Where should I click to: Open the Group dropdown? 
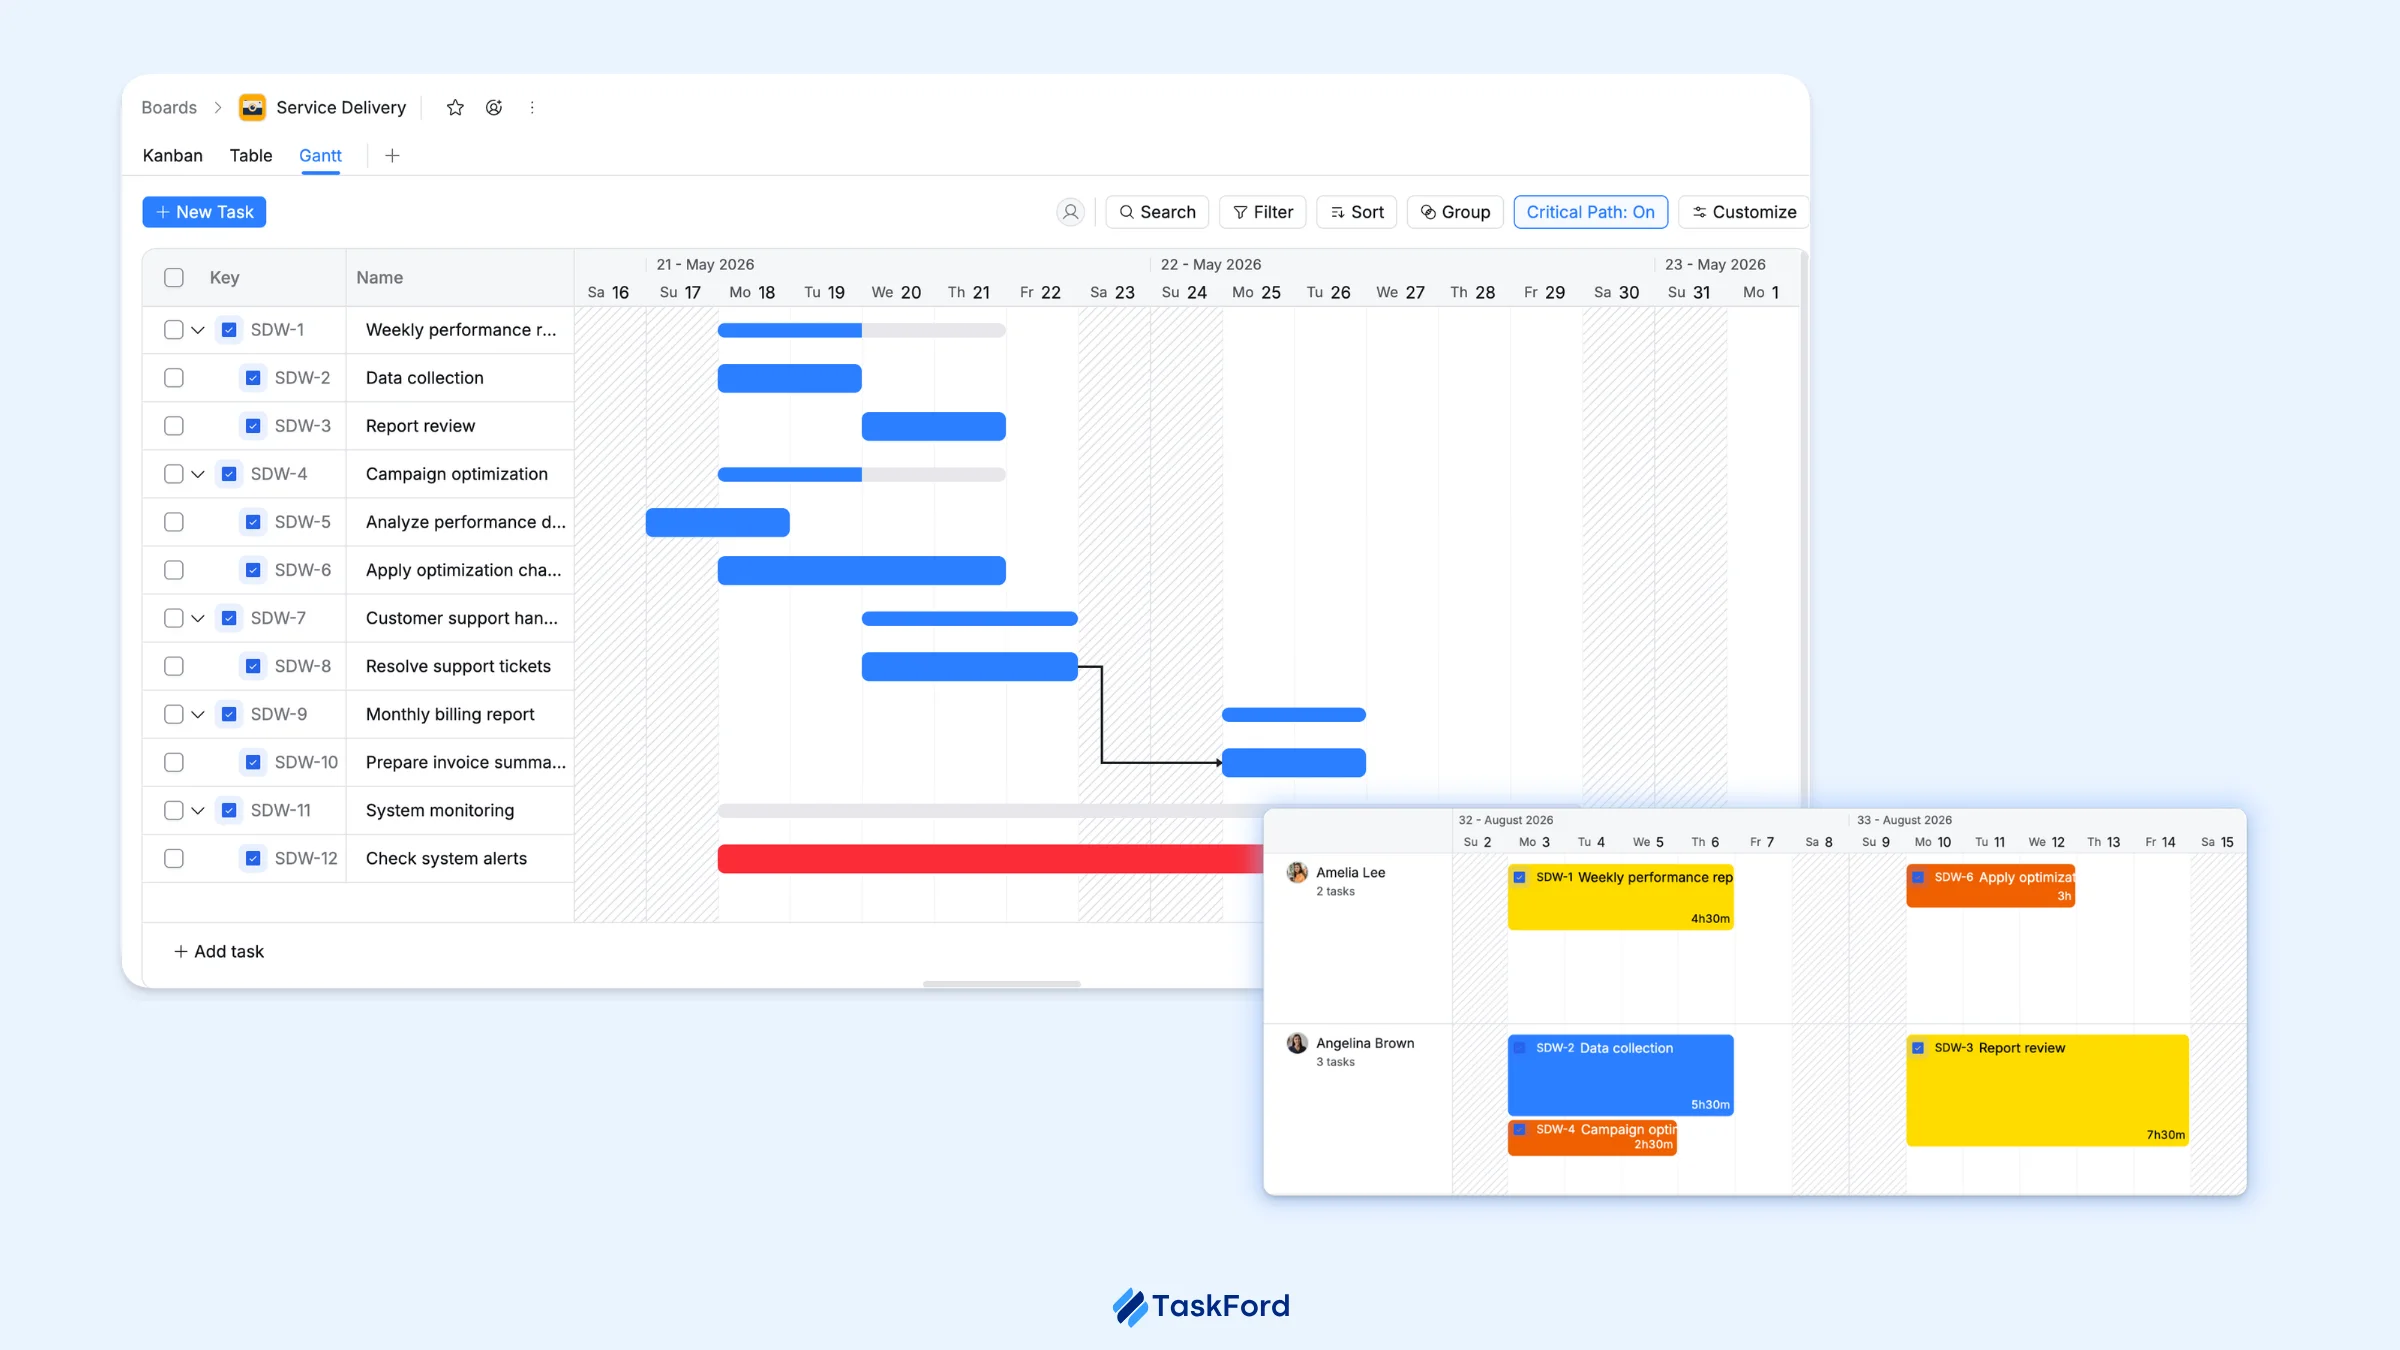click(1455, 212)
